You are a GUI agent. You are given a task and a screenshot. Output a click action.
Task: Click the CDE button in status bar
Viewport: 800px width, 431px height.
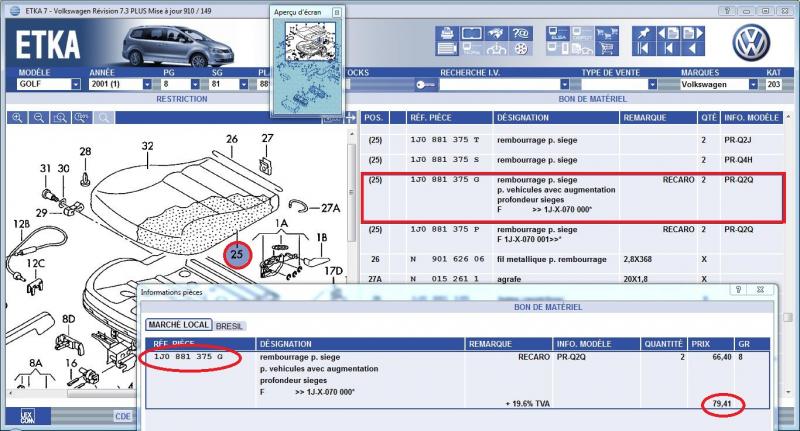click(x=123, y=416)
